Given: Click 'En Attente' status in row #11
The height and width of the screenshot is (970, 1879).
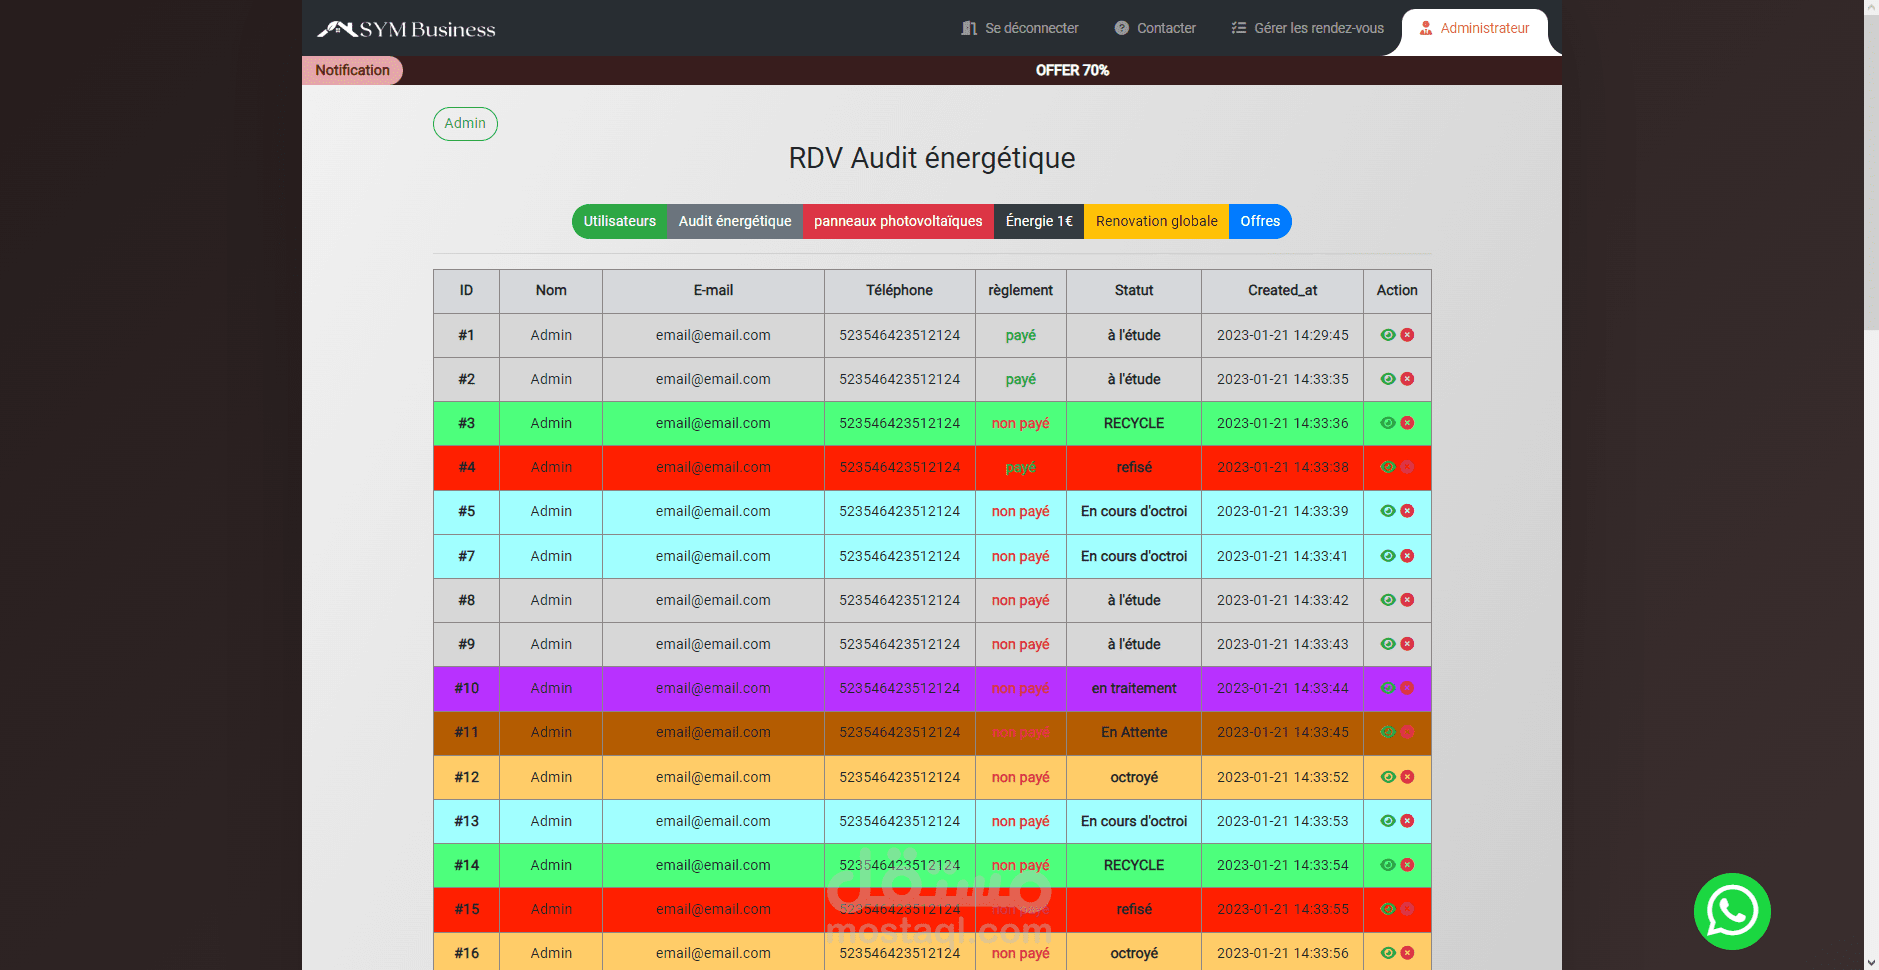Looking at the screenshot, I should 1134,732.
